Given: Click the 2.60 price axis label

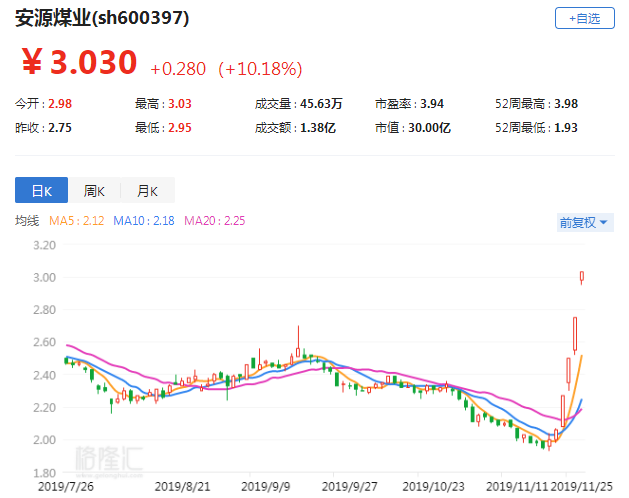Looking at the screenshot, I should click(45, 342).
